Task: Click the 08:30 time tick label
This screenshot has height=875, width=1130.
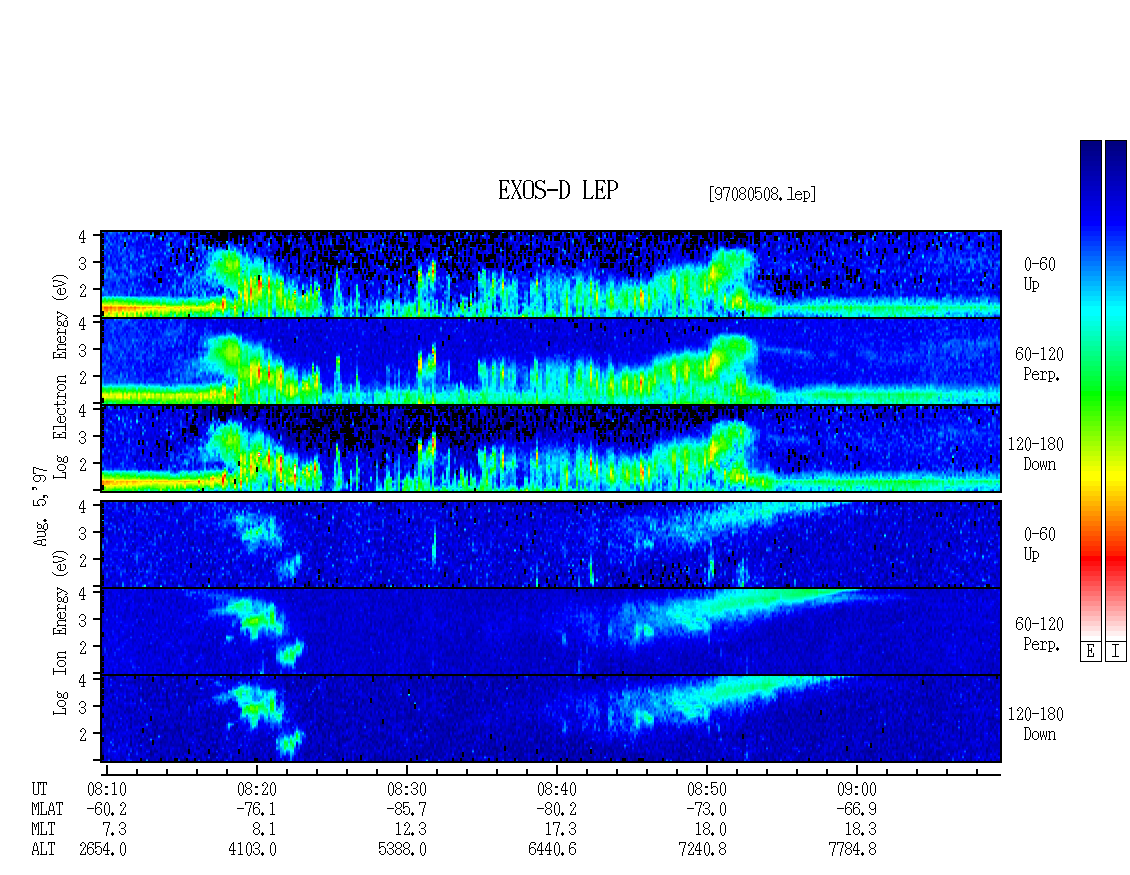Action: tap(406, 789)
